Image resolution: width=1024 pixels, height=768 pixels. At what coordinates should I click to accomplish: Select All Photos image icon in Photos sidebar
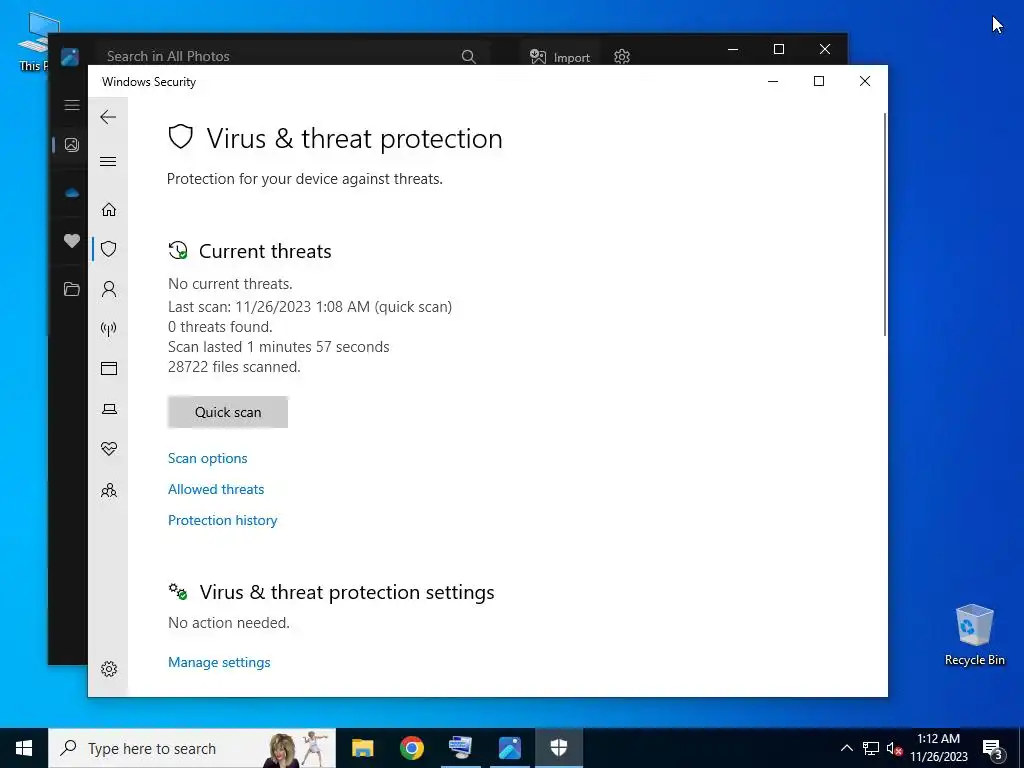[x=72, y=145]
